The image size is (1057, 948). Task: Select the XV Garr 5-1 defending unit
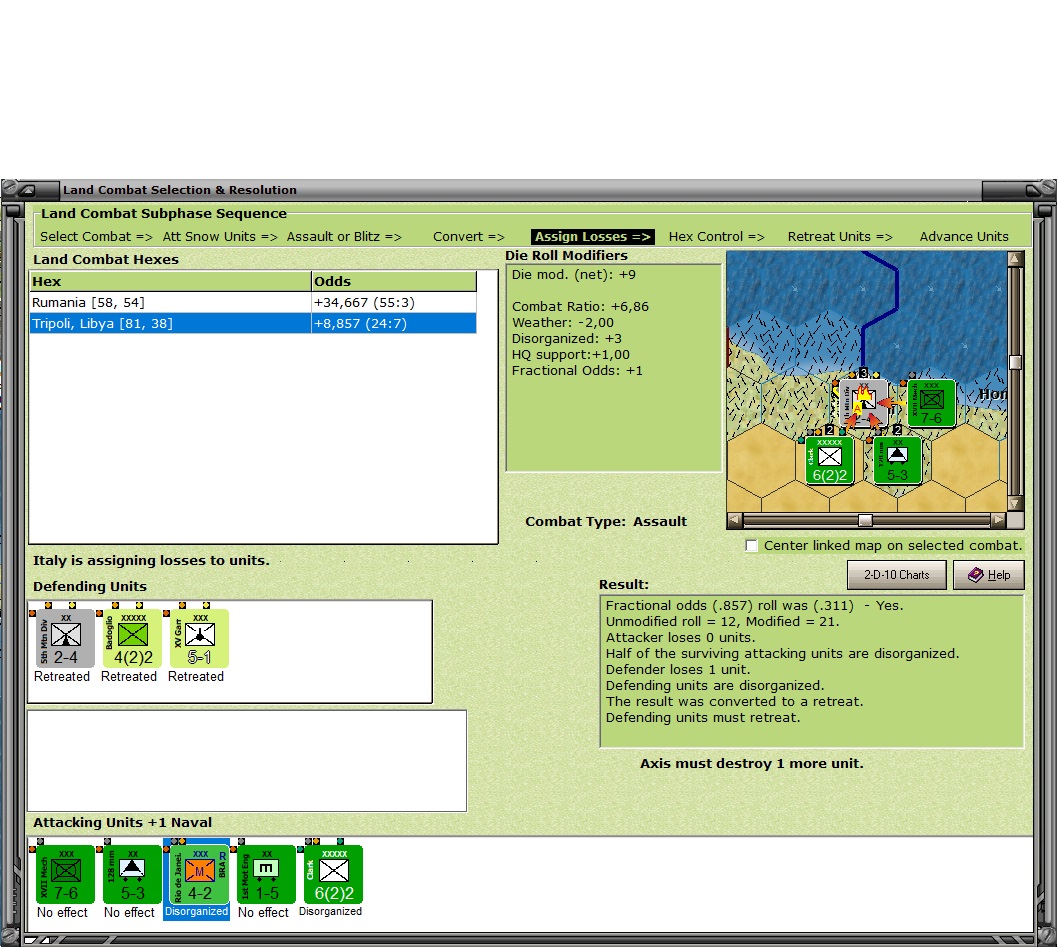pyautogui.click(x=196, y=638)
